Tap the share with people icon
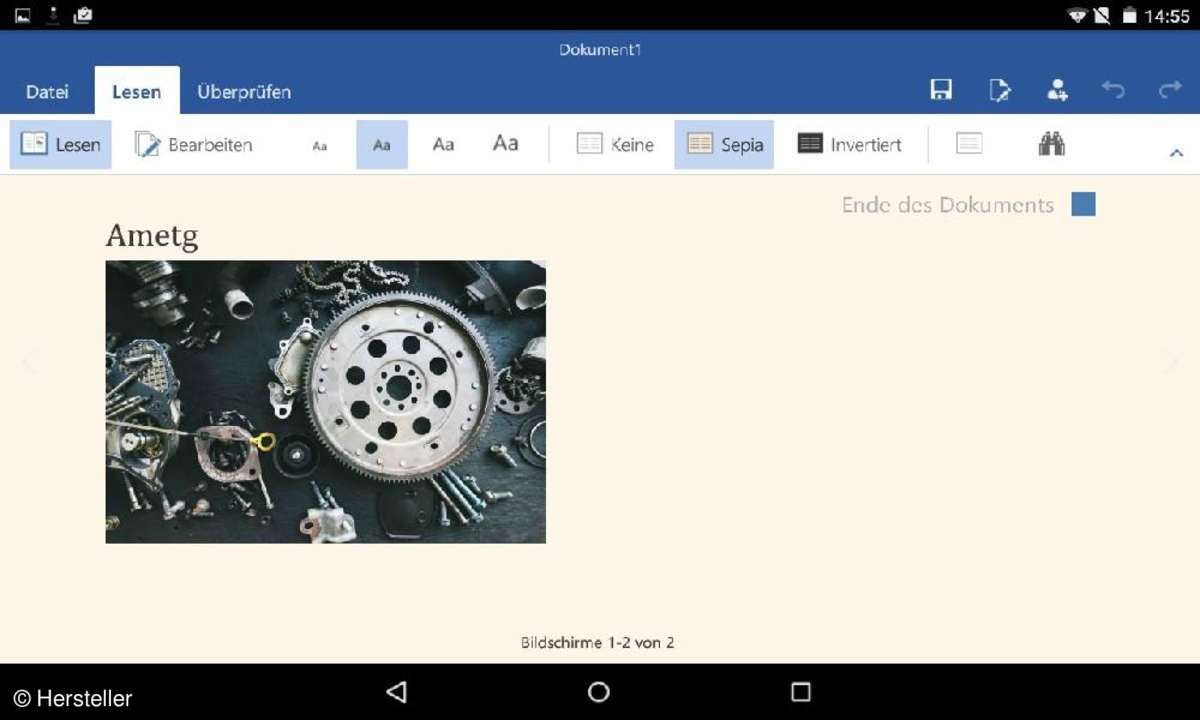Viewport: 1200px width, 720px height. click(x=1057, y=91)
